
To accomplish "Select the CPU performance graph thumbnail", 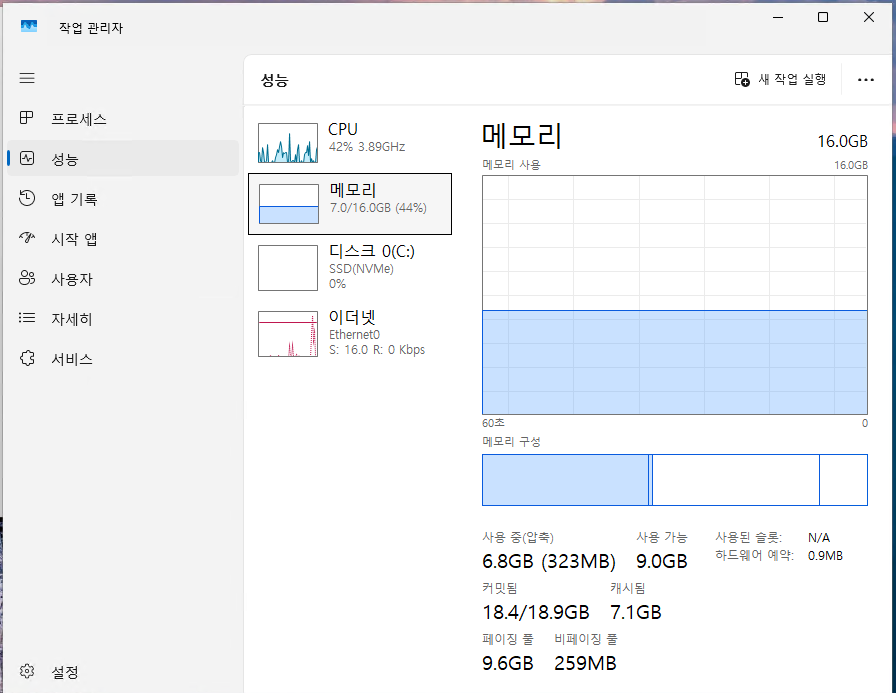I will [288, 143].
